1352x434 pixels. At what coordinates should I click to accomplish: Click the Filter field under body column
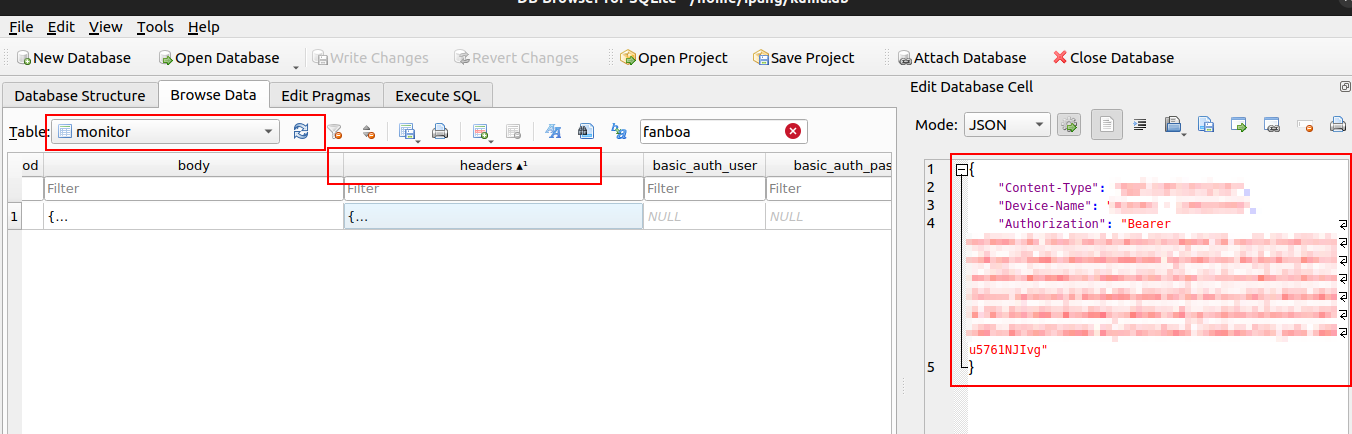193,188
